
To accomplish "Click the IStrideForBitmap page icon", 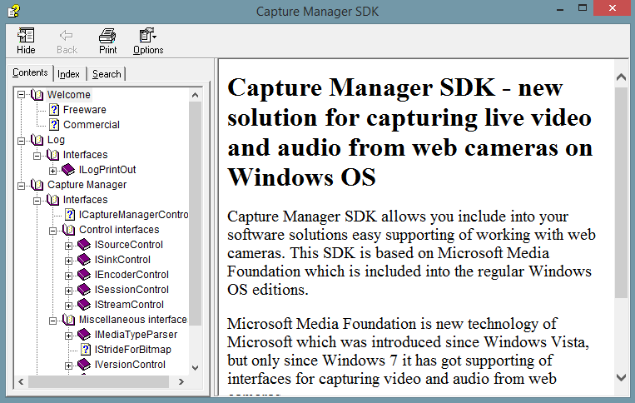I will click(x=85, y=350).
